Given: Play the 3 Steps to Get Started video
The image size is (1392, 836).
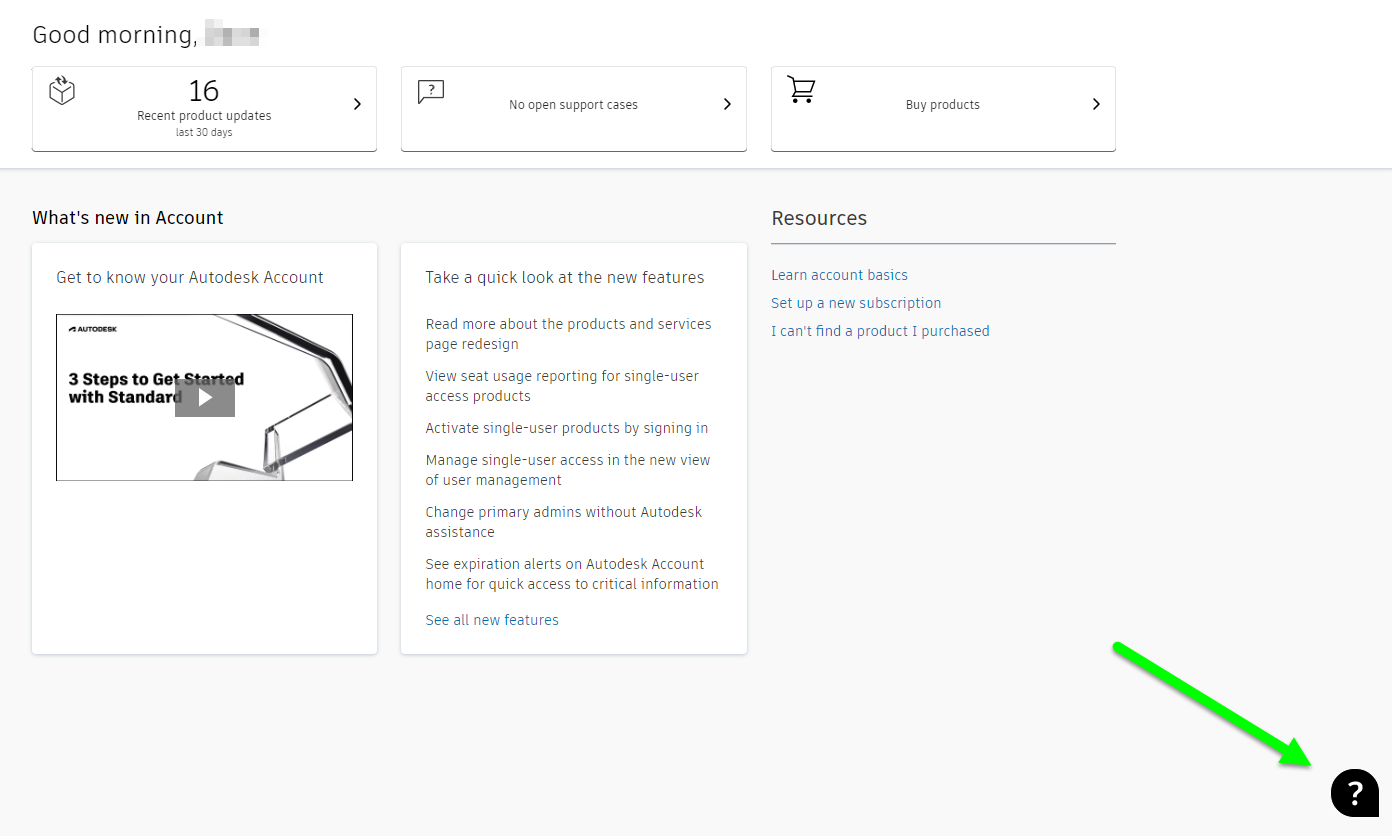Looking at the screenshot, I should click(205, 397).
